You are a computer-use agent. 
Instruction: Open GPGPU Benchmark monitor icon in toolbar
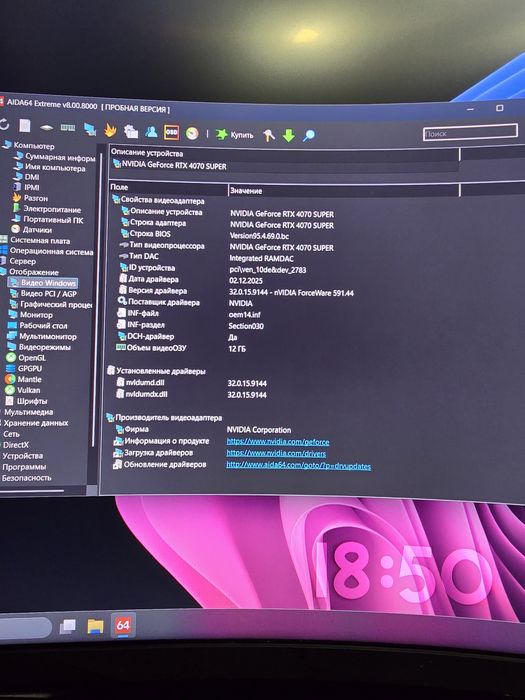tap(90, 129)
